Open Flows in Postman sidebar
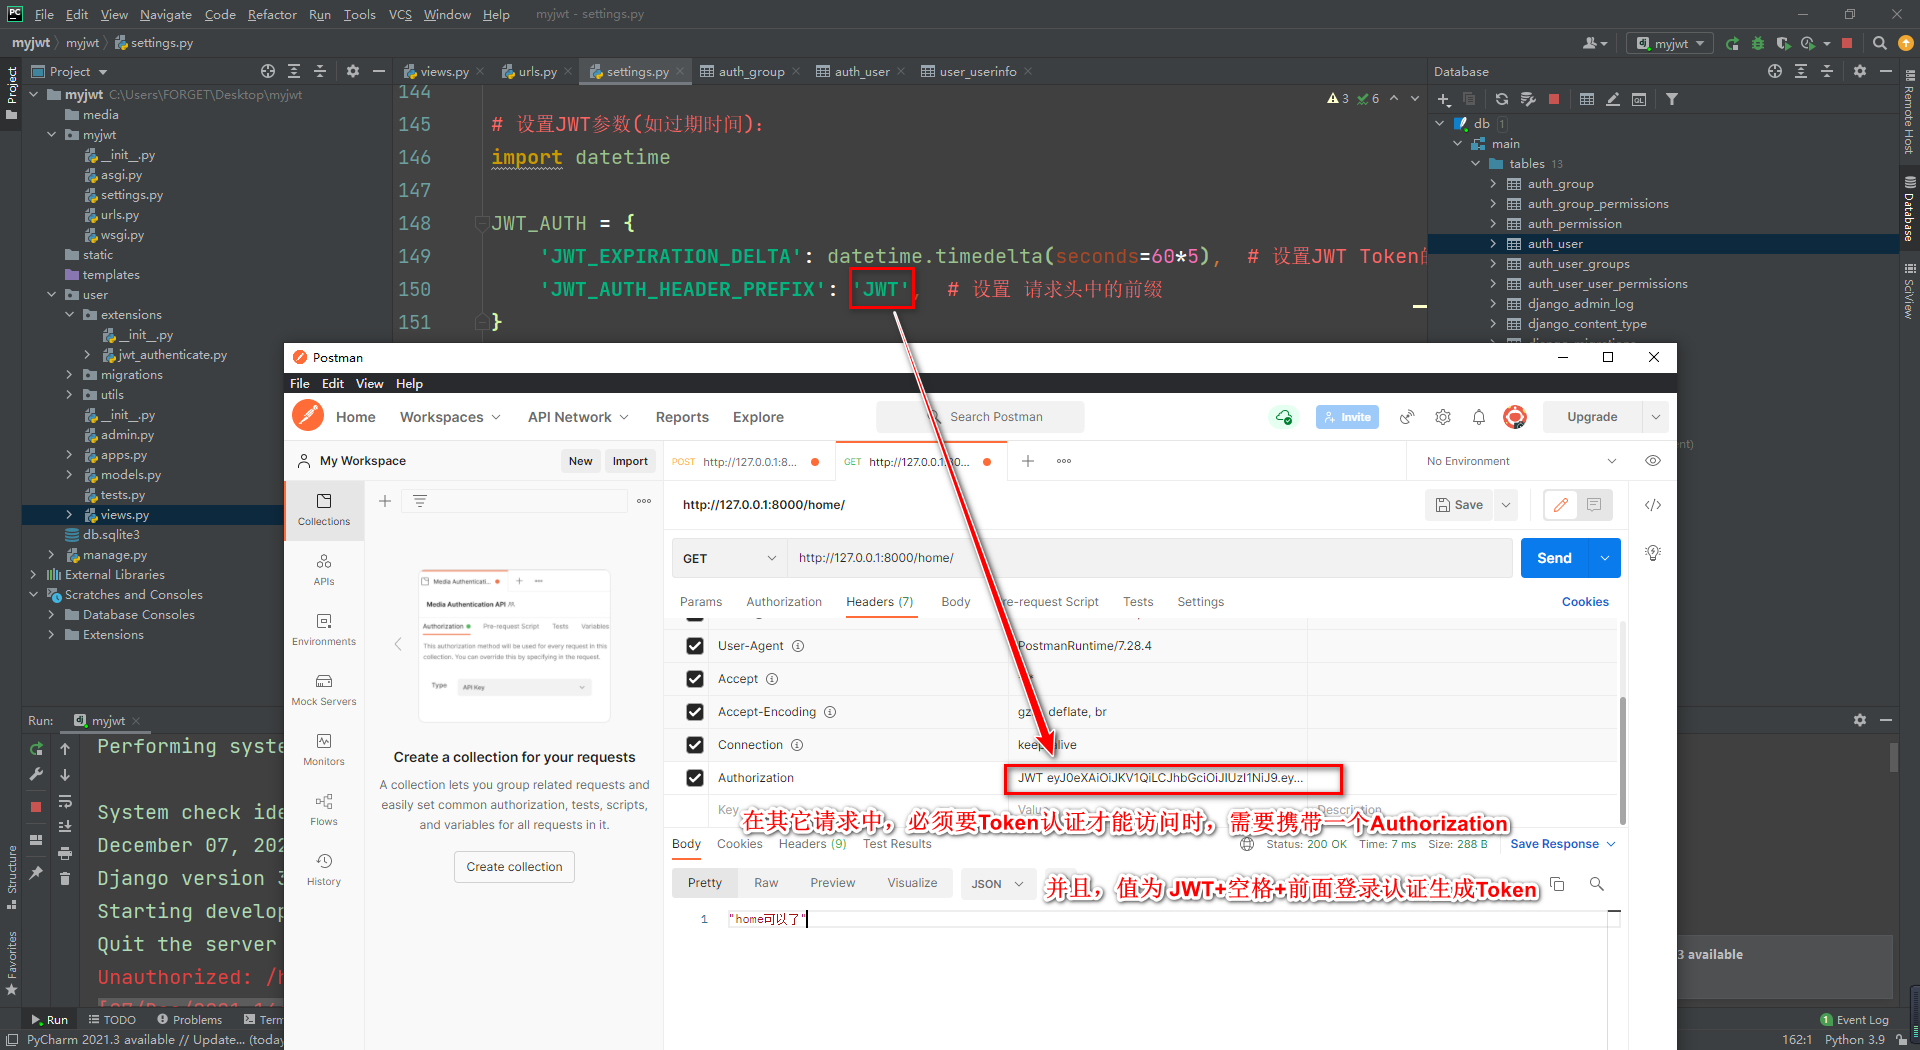Viewport: 1920px width, 1050px height. [324, 810]
